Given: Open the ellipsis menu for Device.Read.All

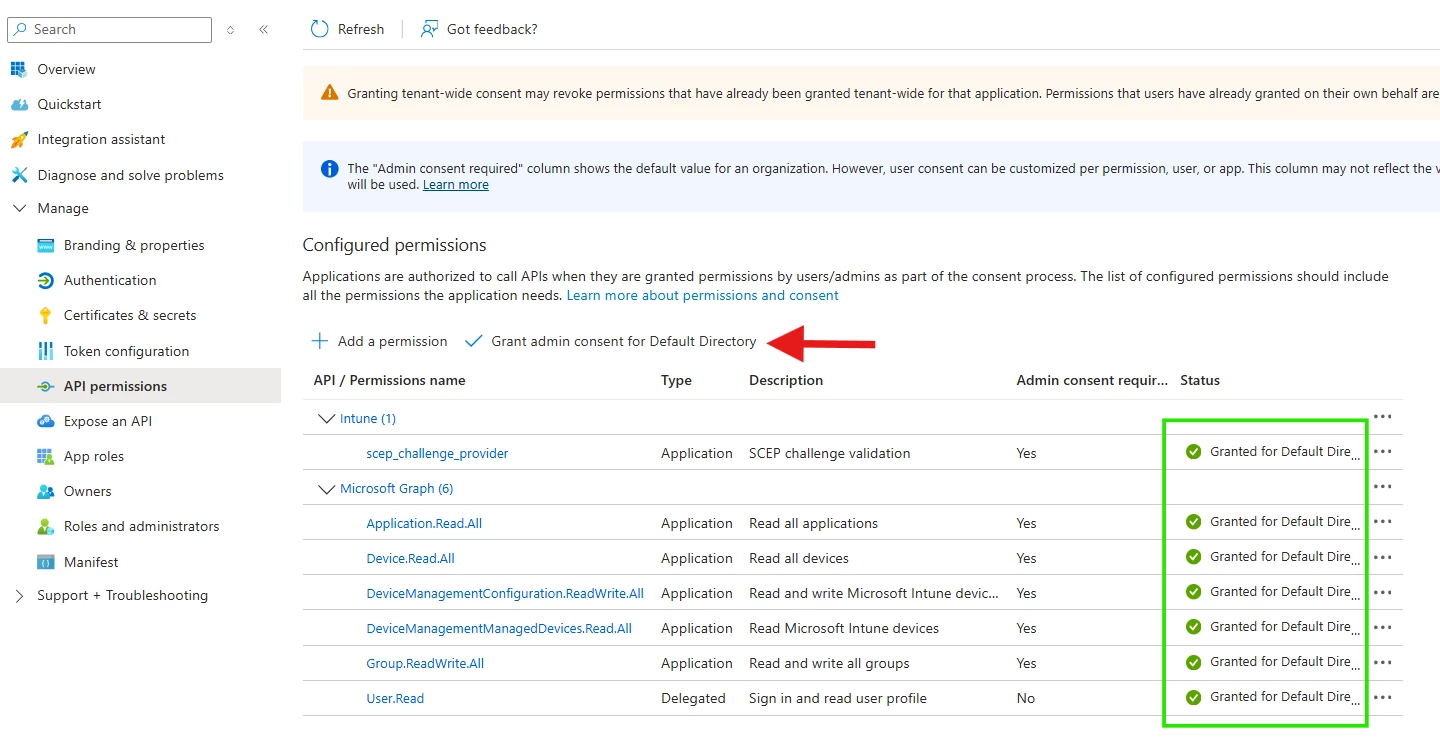Looking at the screenshot, I should point(1383,557).
